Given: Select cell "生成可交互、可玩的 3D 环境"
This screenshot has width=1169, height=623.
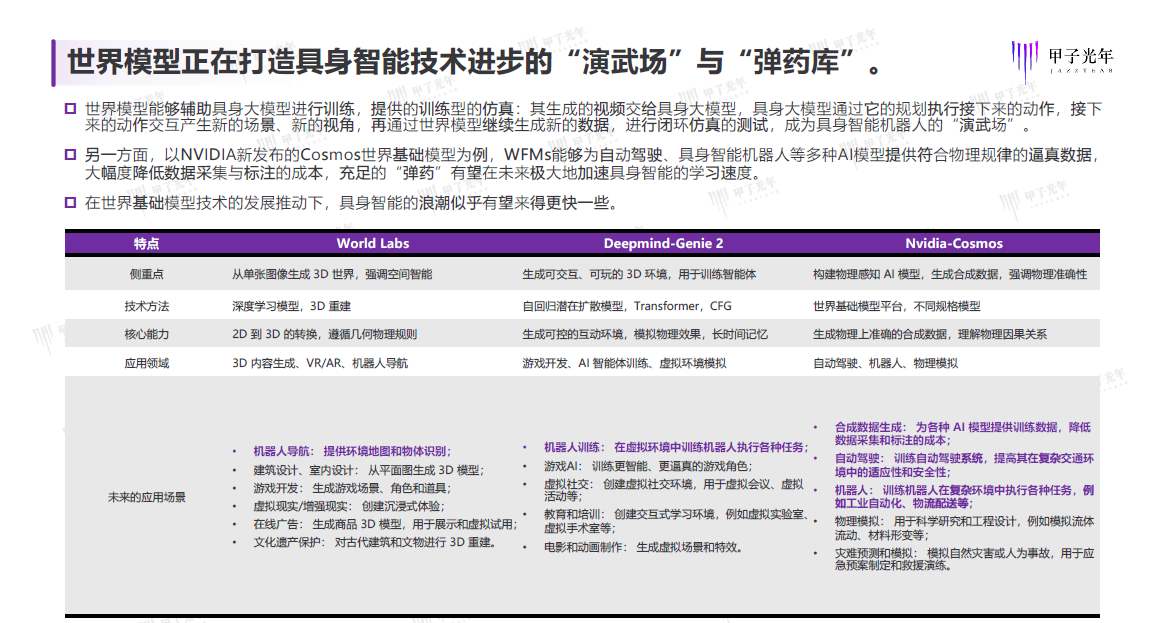Looking at the screenshot, I should (640, 274).
